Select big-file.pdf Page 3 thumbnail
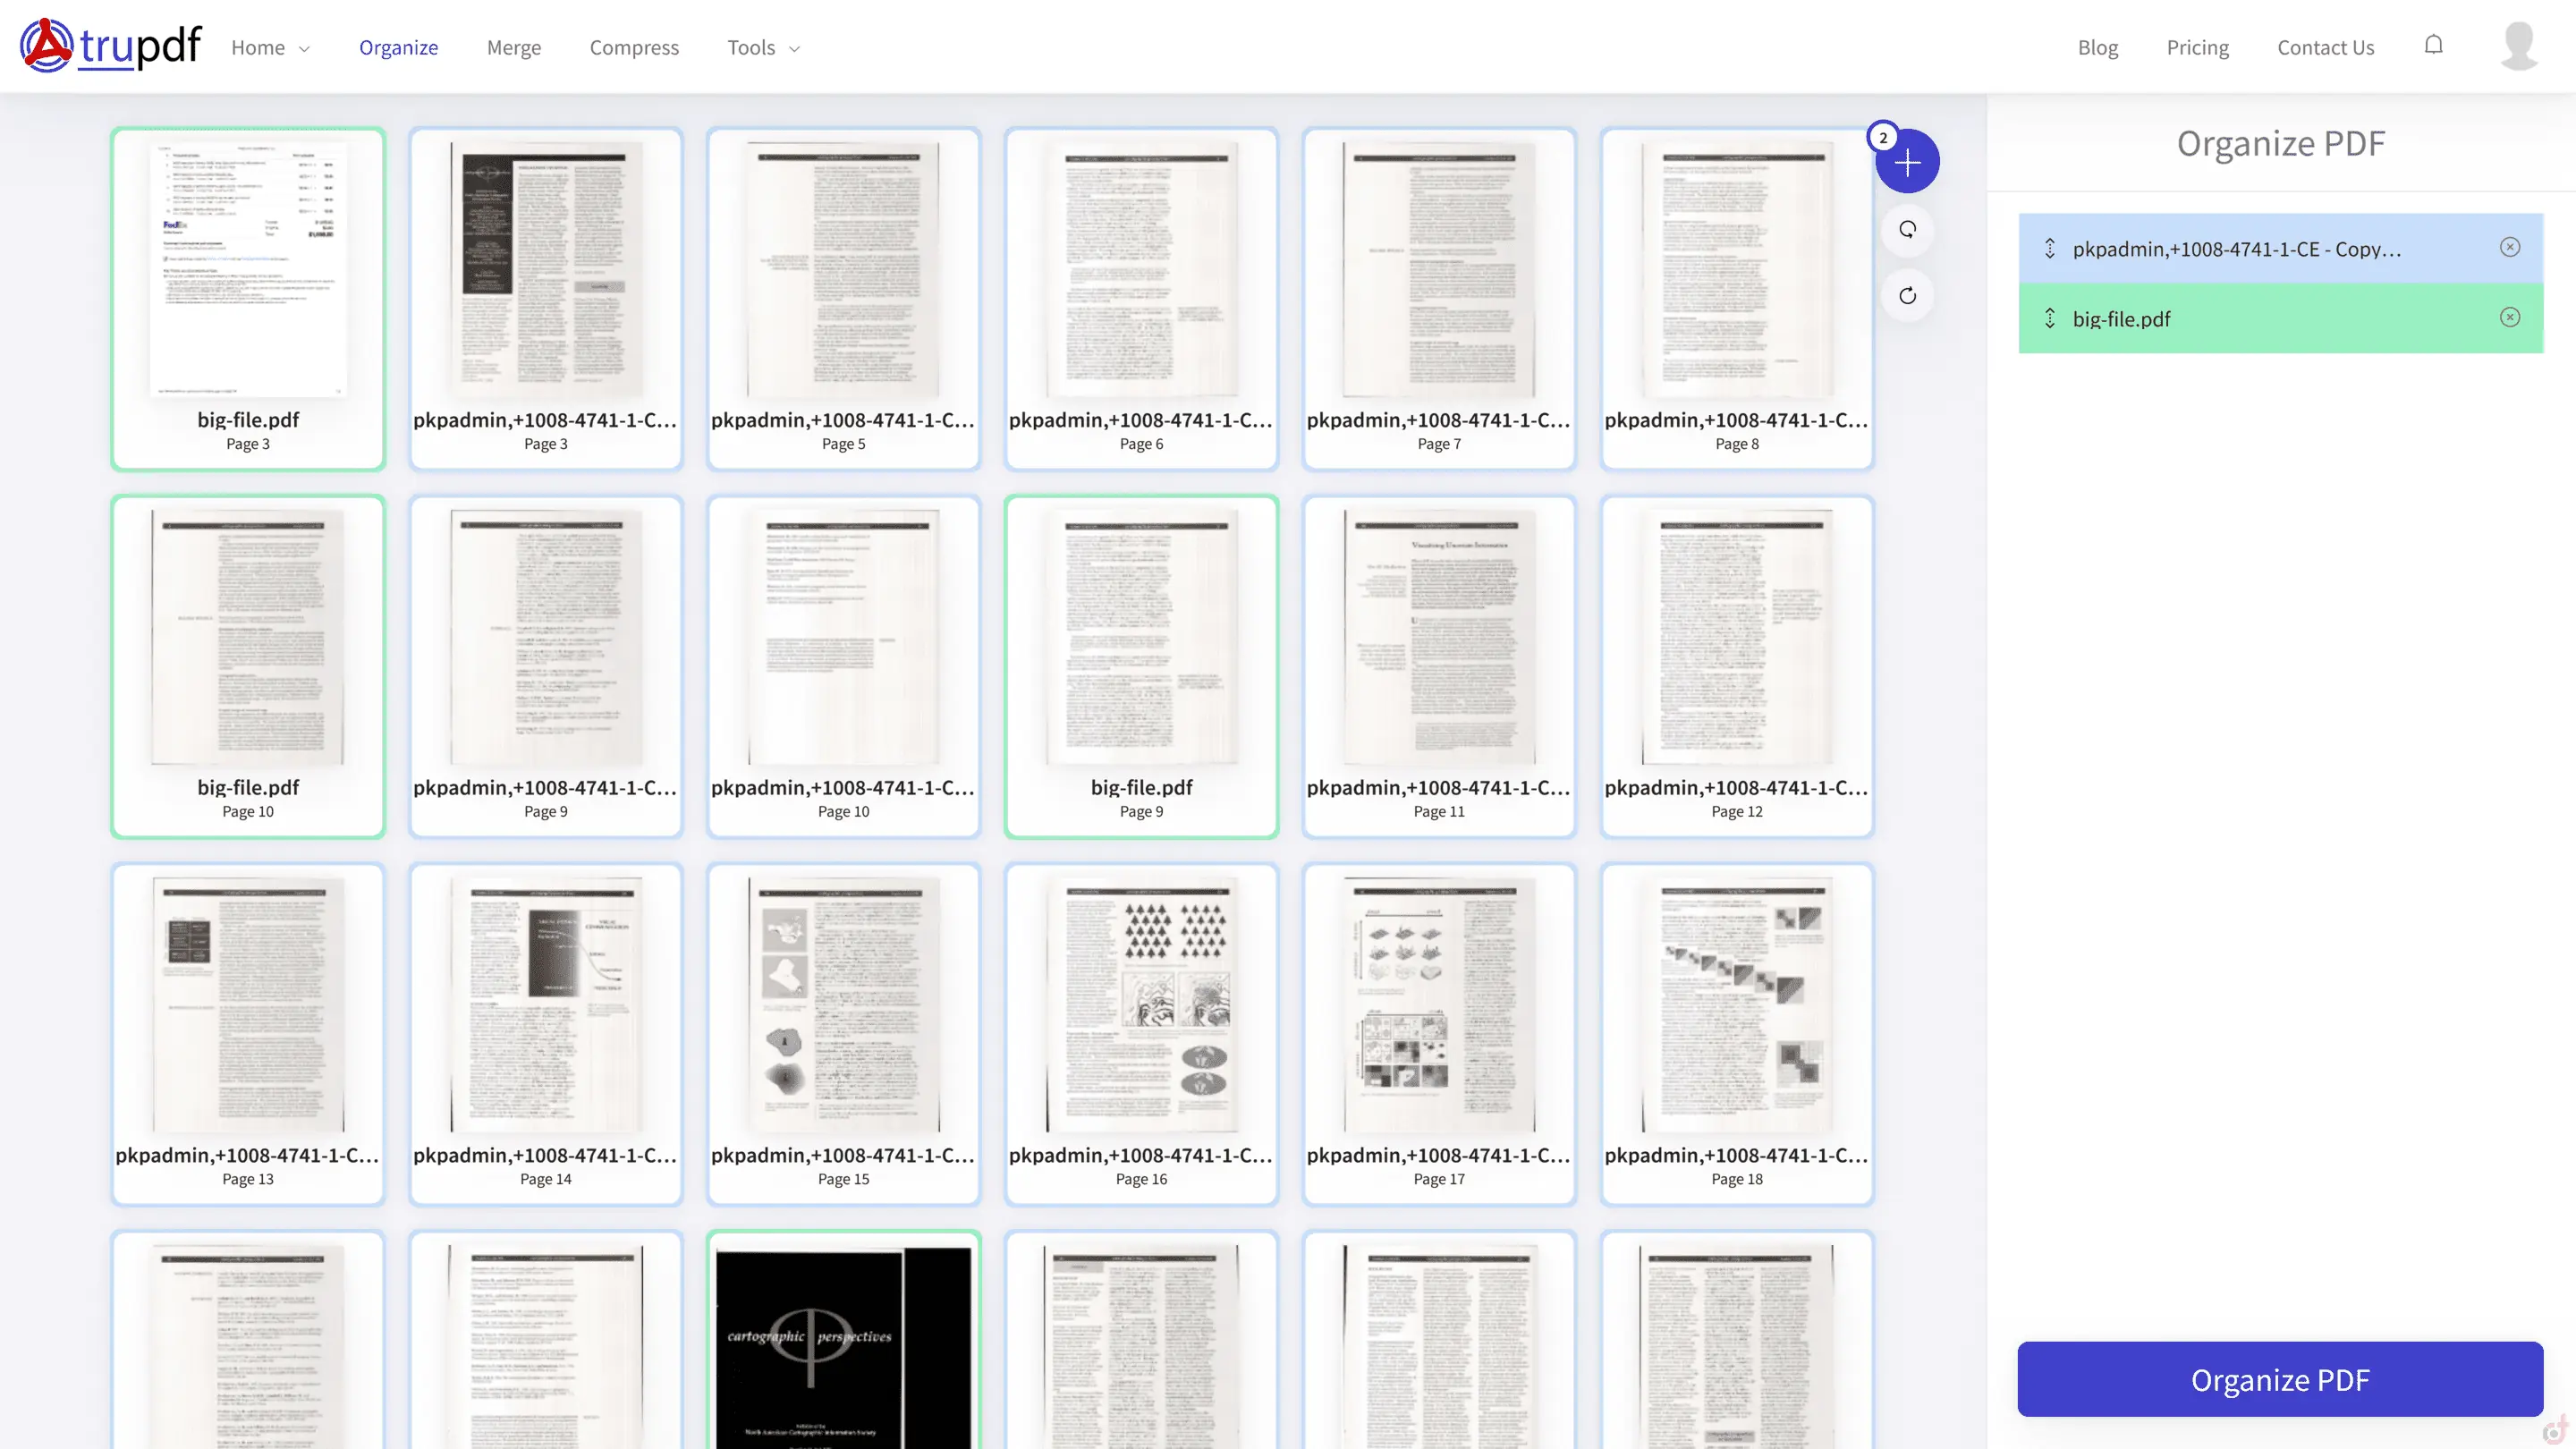This screenshot has width=2576, height=1449. click(248, 298)
